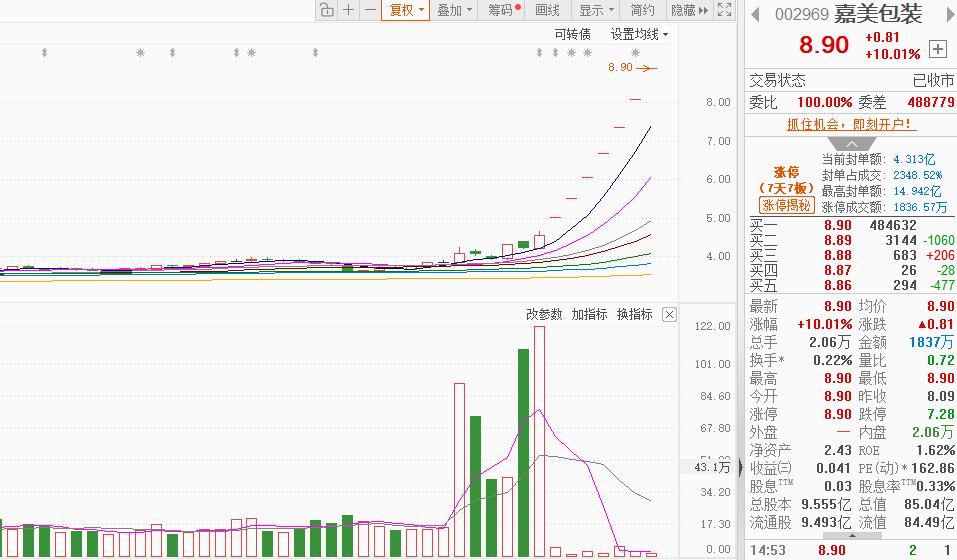The height and width of the screenshot is (560, 957).
Task: Click the lock icon in chart toolbar
Action: (327, 10)
